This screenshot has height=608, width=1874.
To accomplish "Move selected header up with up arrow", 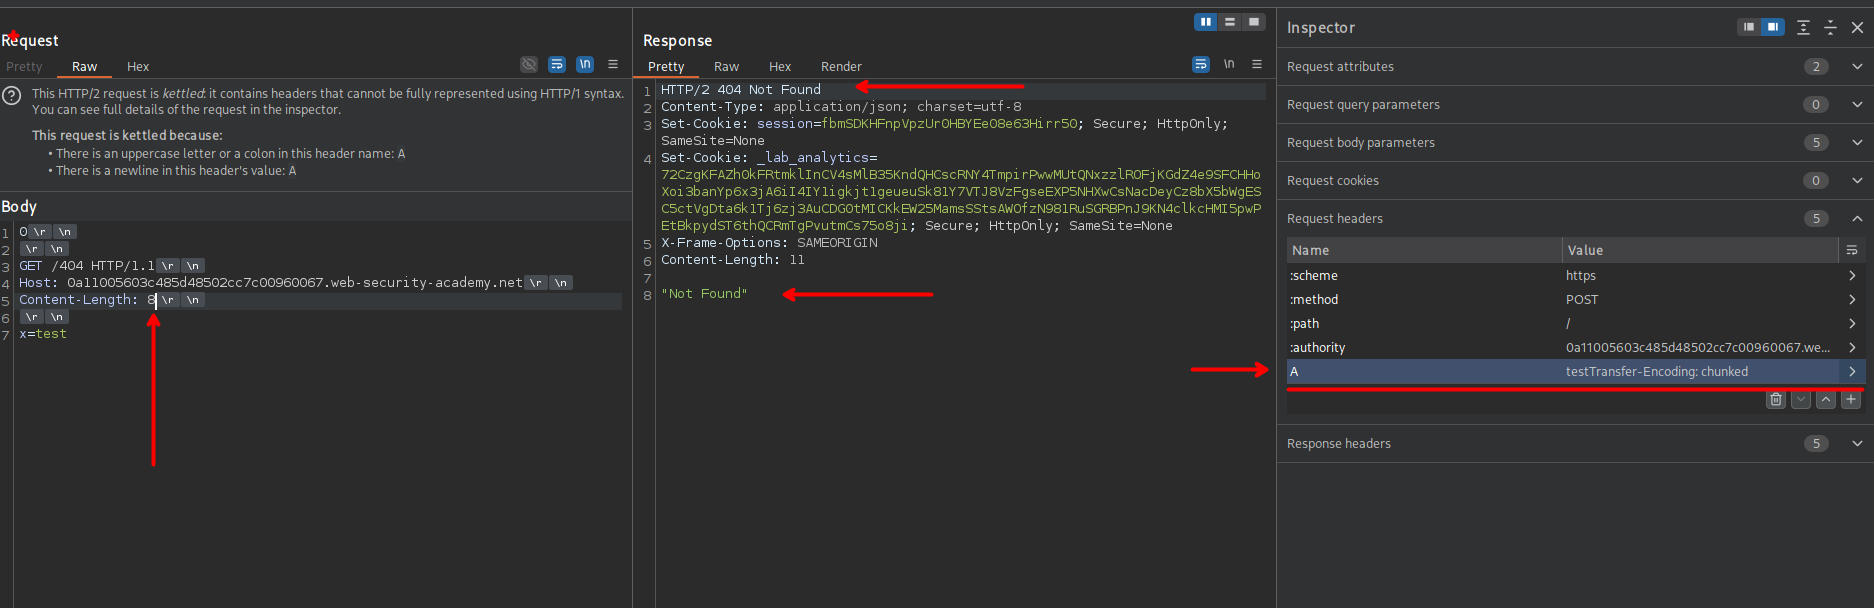I will pos(1826,400).
